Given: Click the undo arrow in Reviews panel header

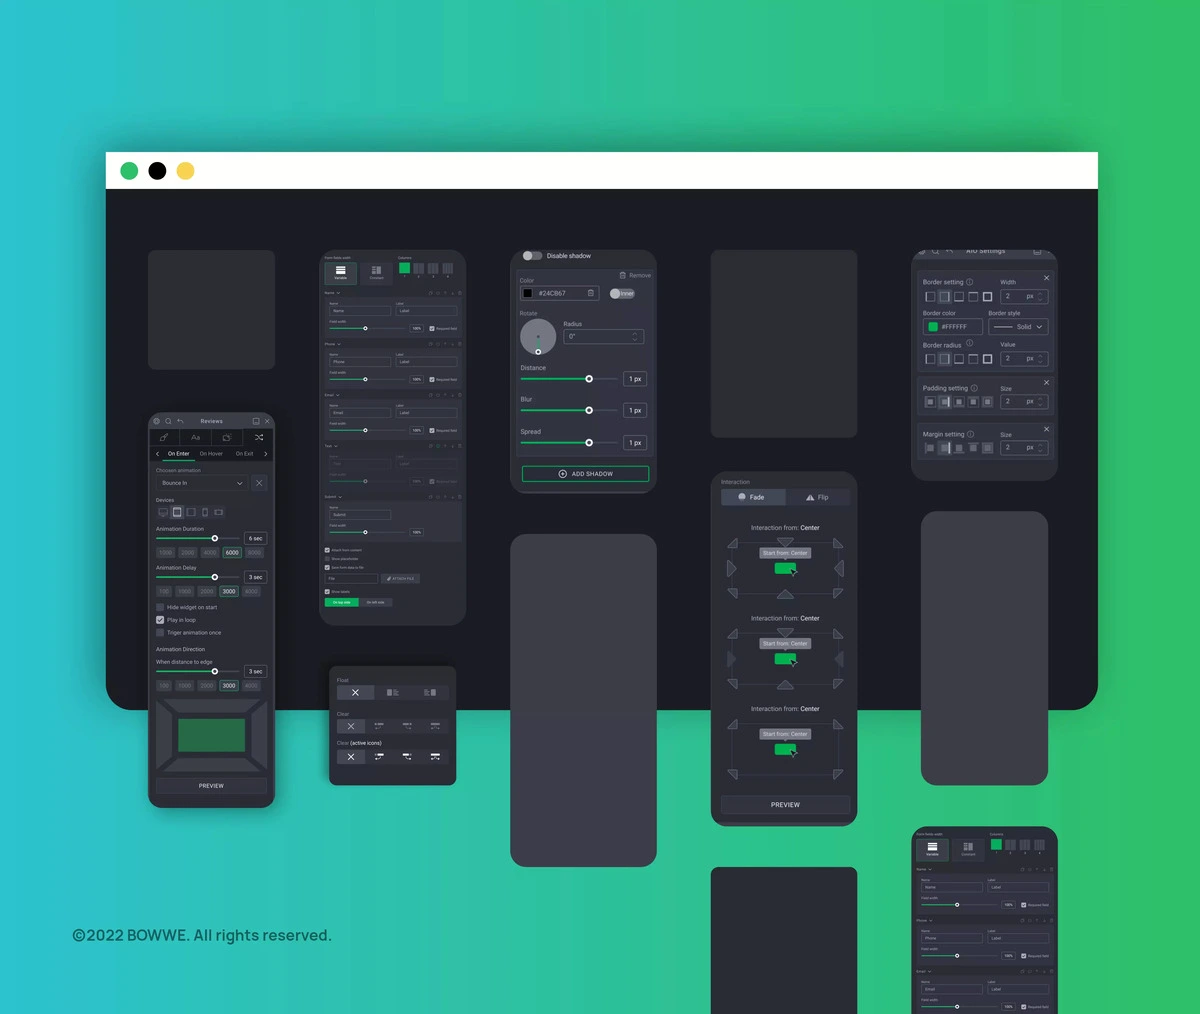Looking at the screenshot, I should pos(180,421).
